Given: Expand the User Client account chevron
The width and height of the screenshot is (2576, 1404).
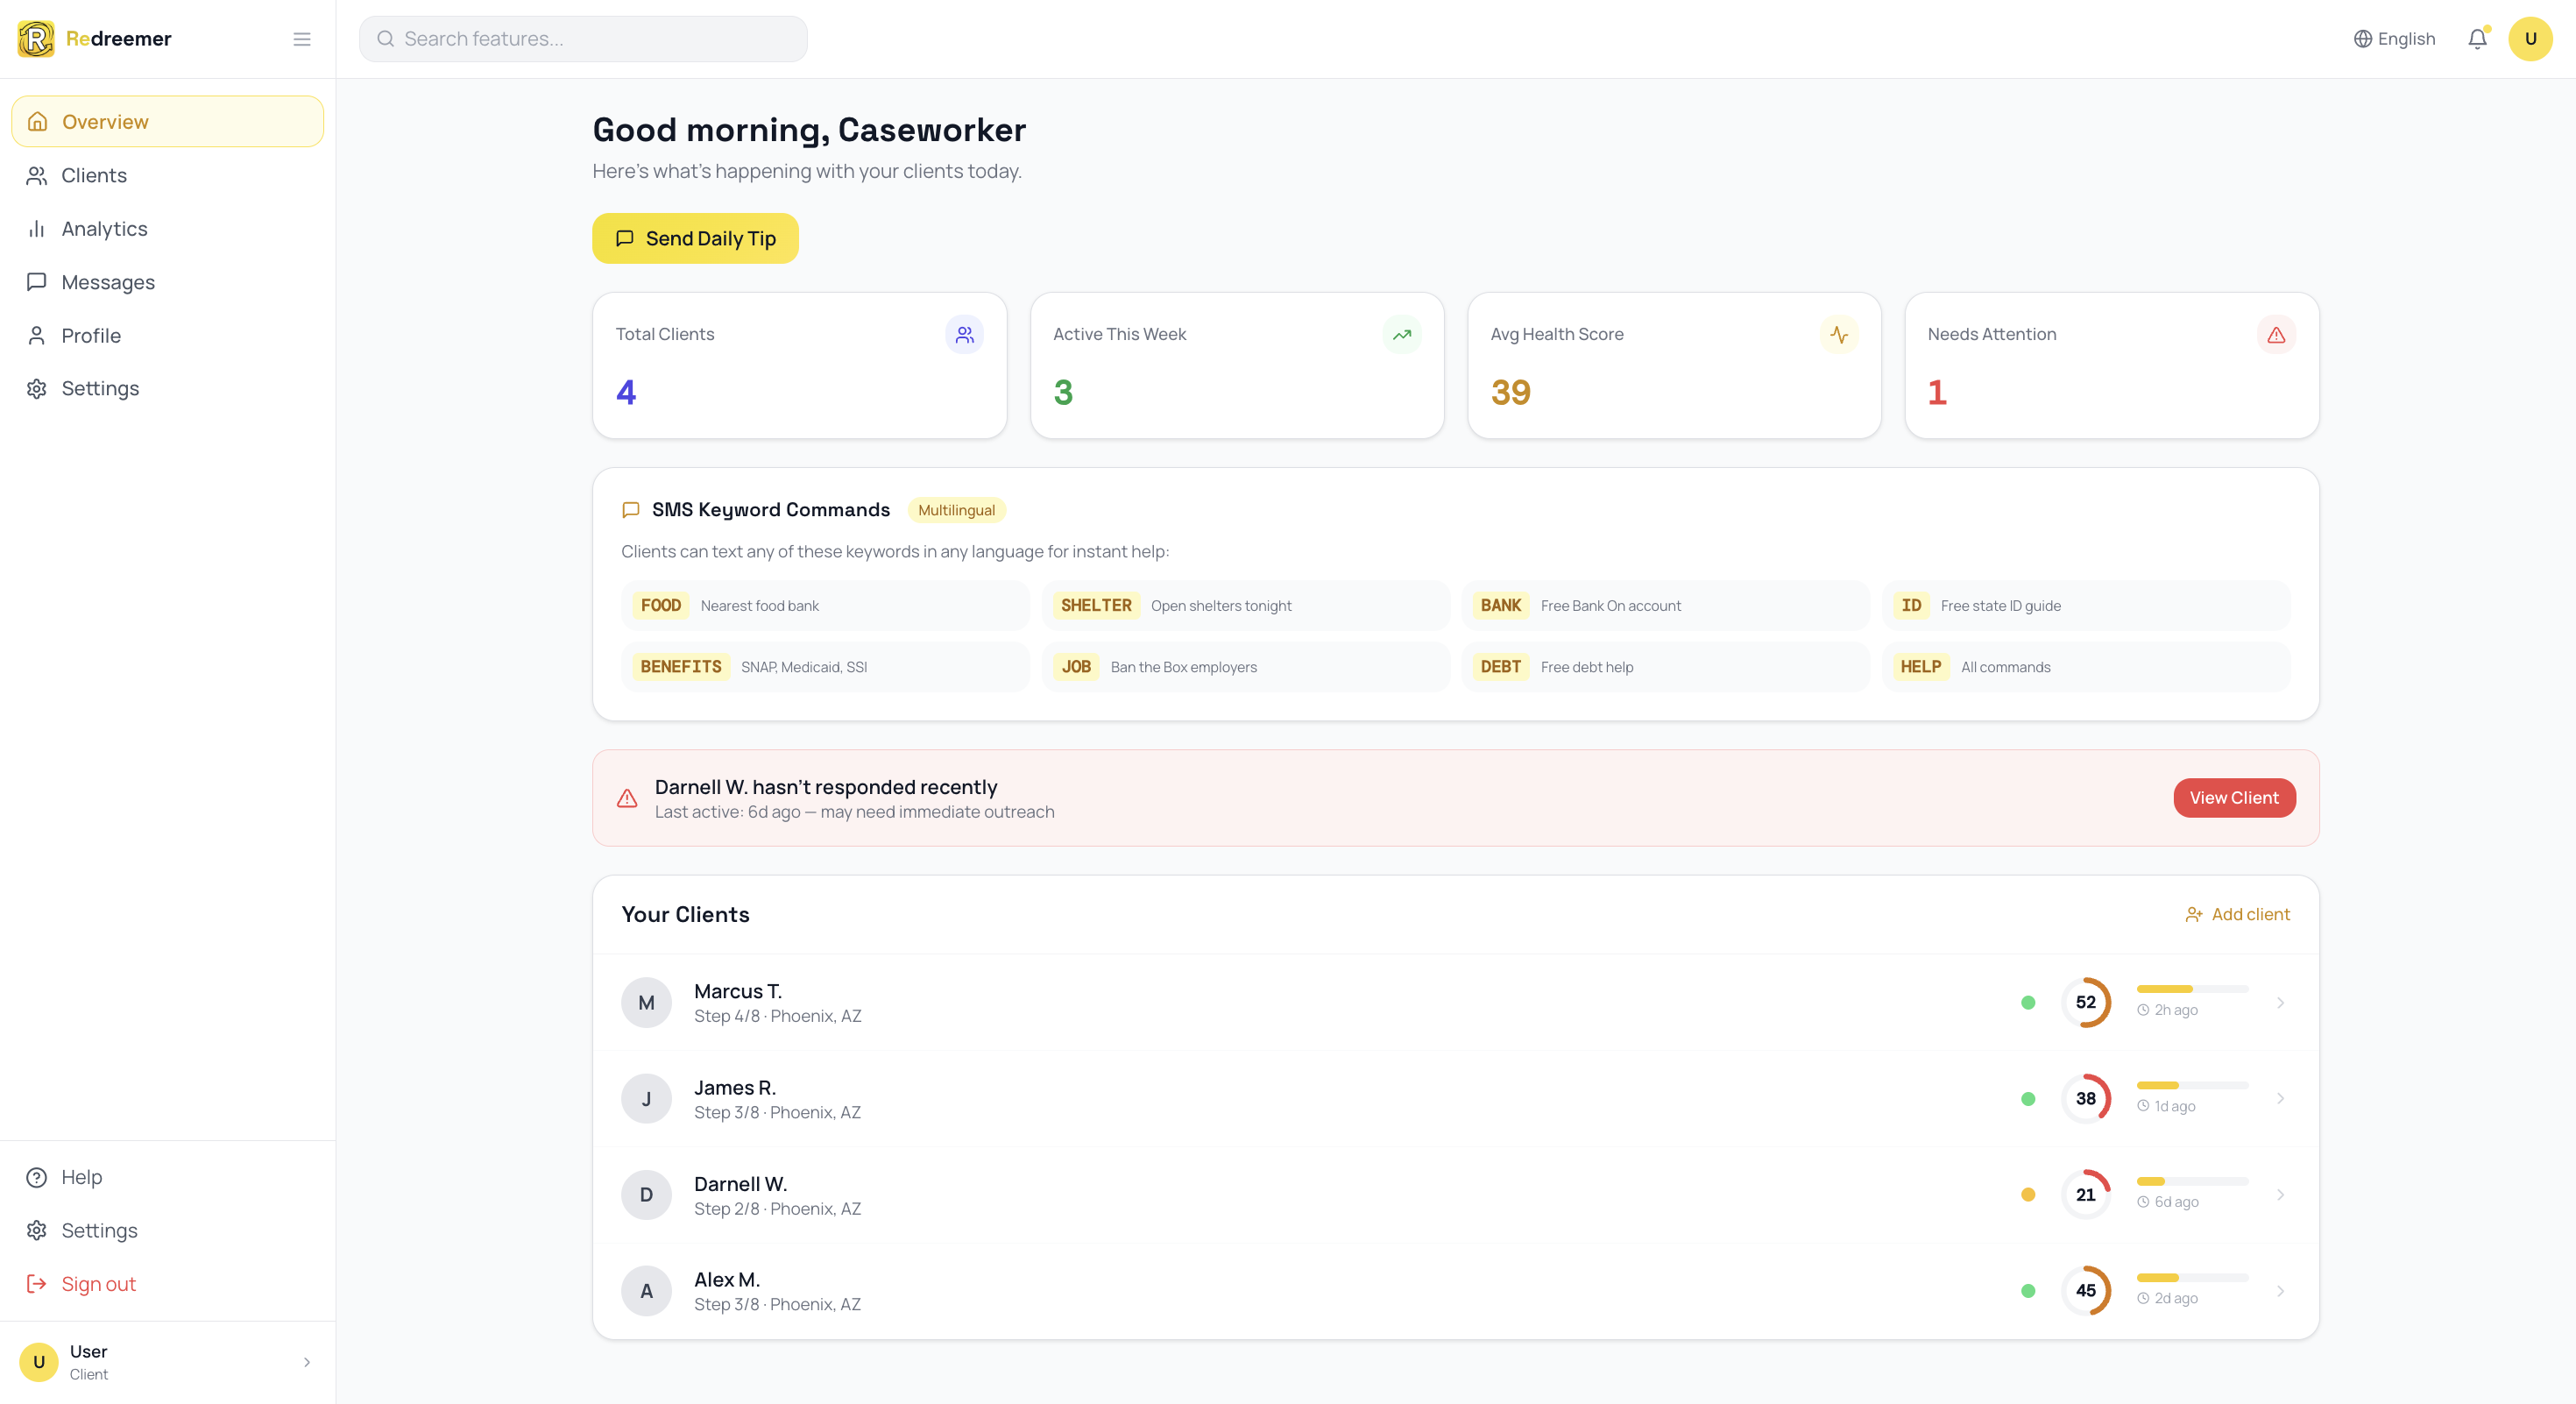Looking at the screenshot, I should tap(306, 1362).
